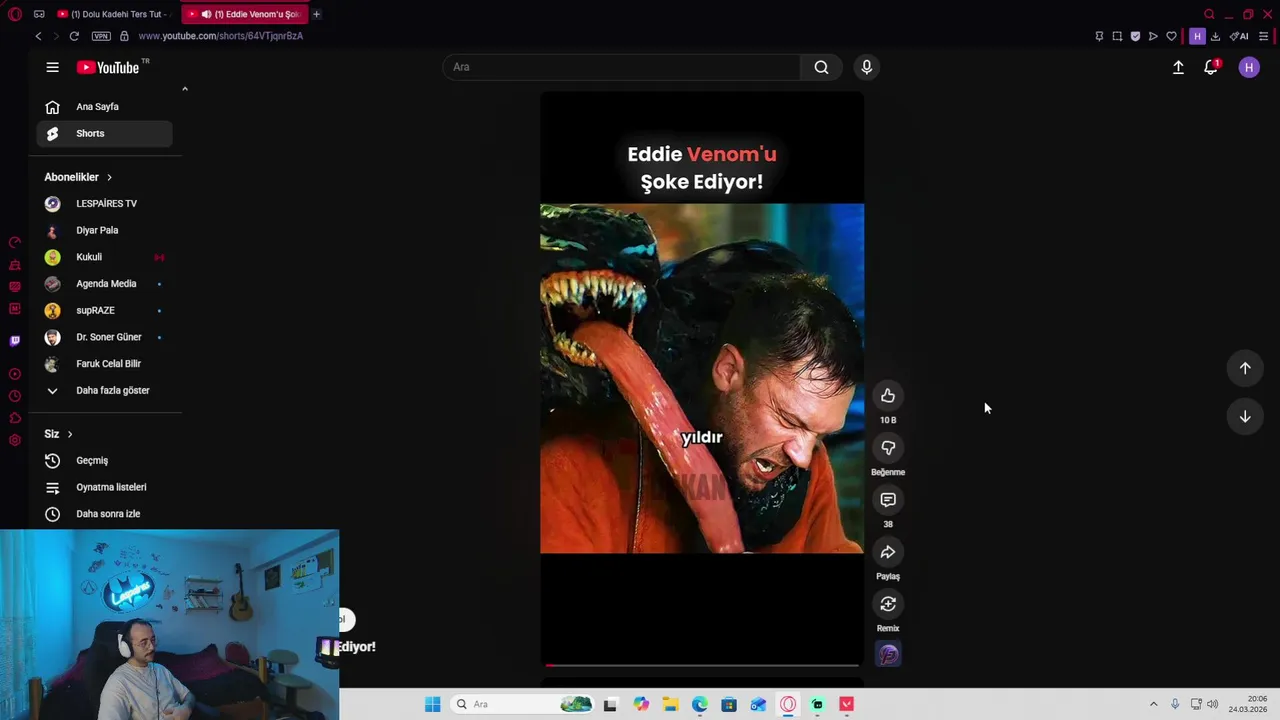Viewport: 1280px width, 720px height.
Task: Open Twitch in the Opera sidebar
Action: coord(14,341)
